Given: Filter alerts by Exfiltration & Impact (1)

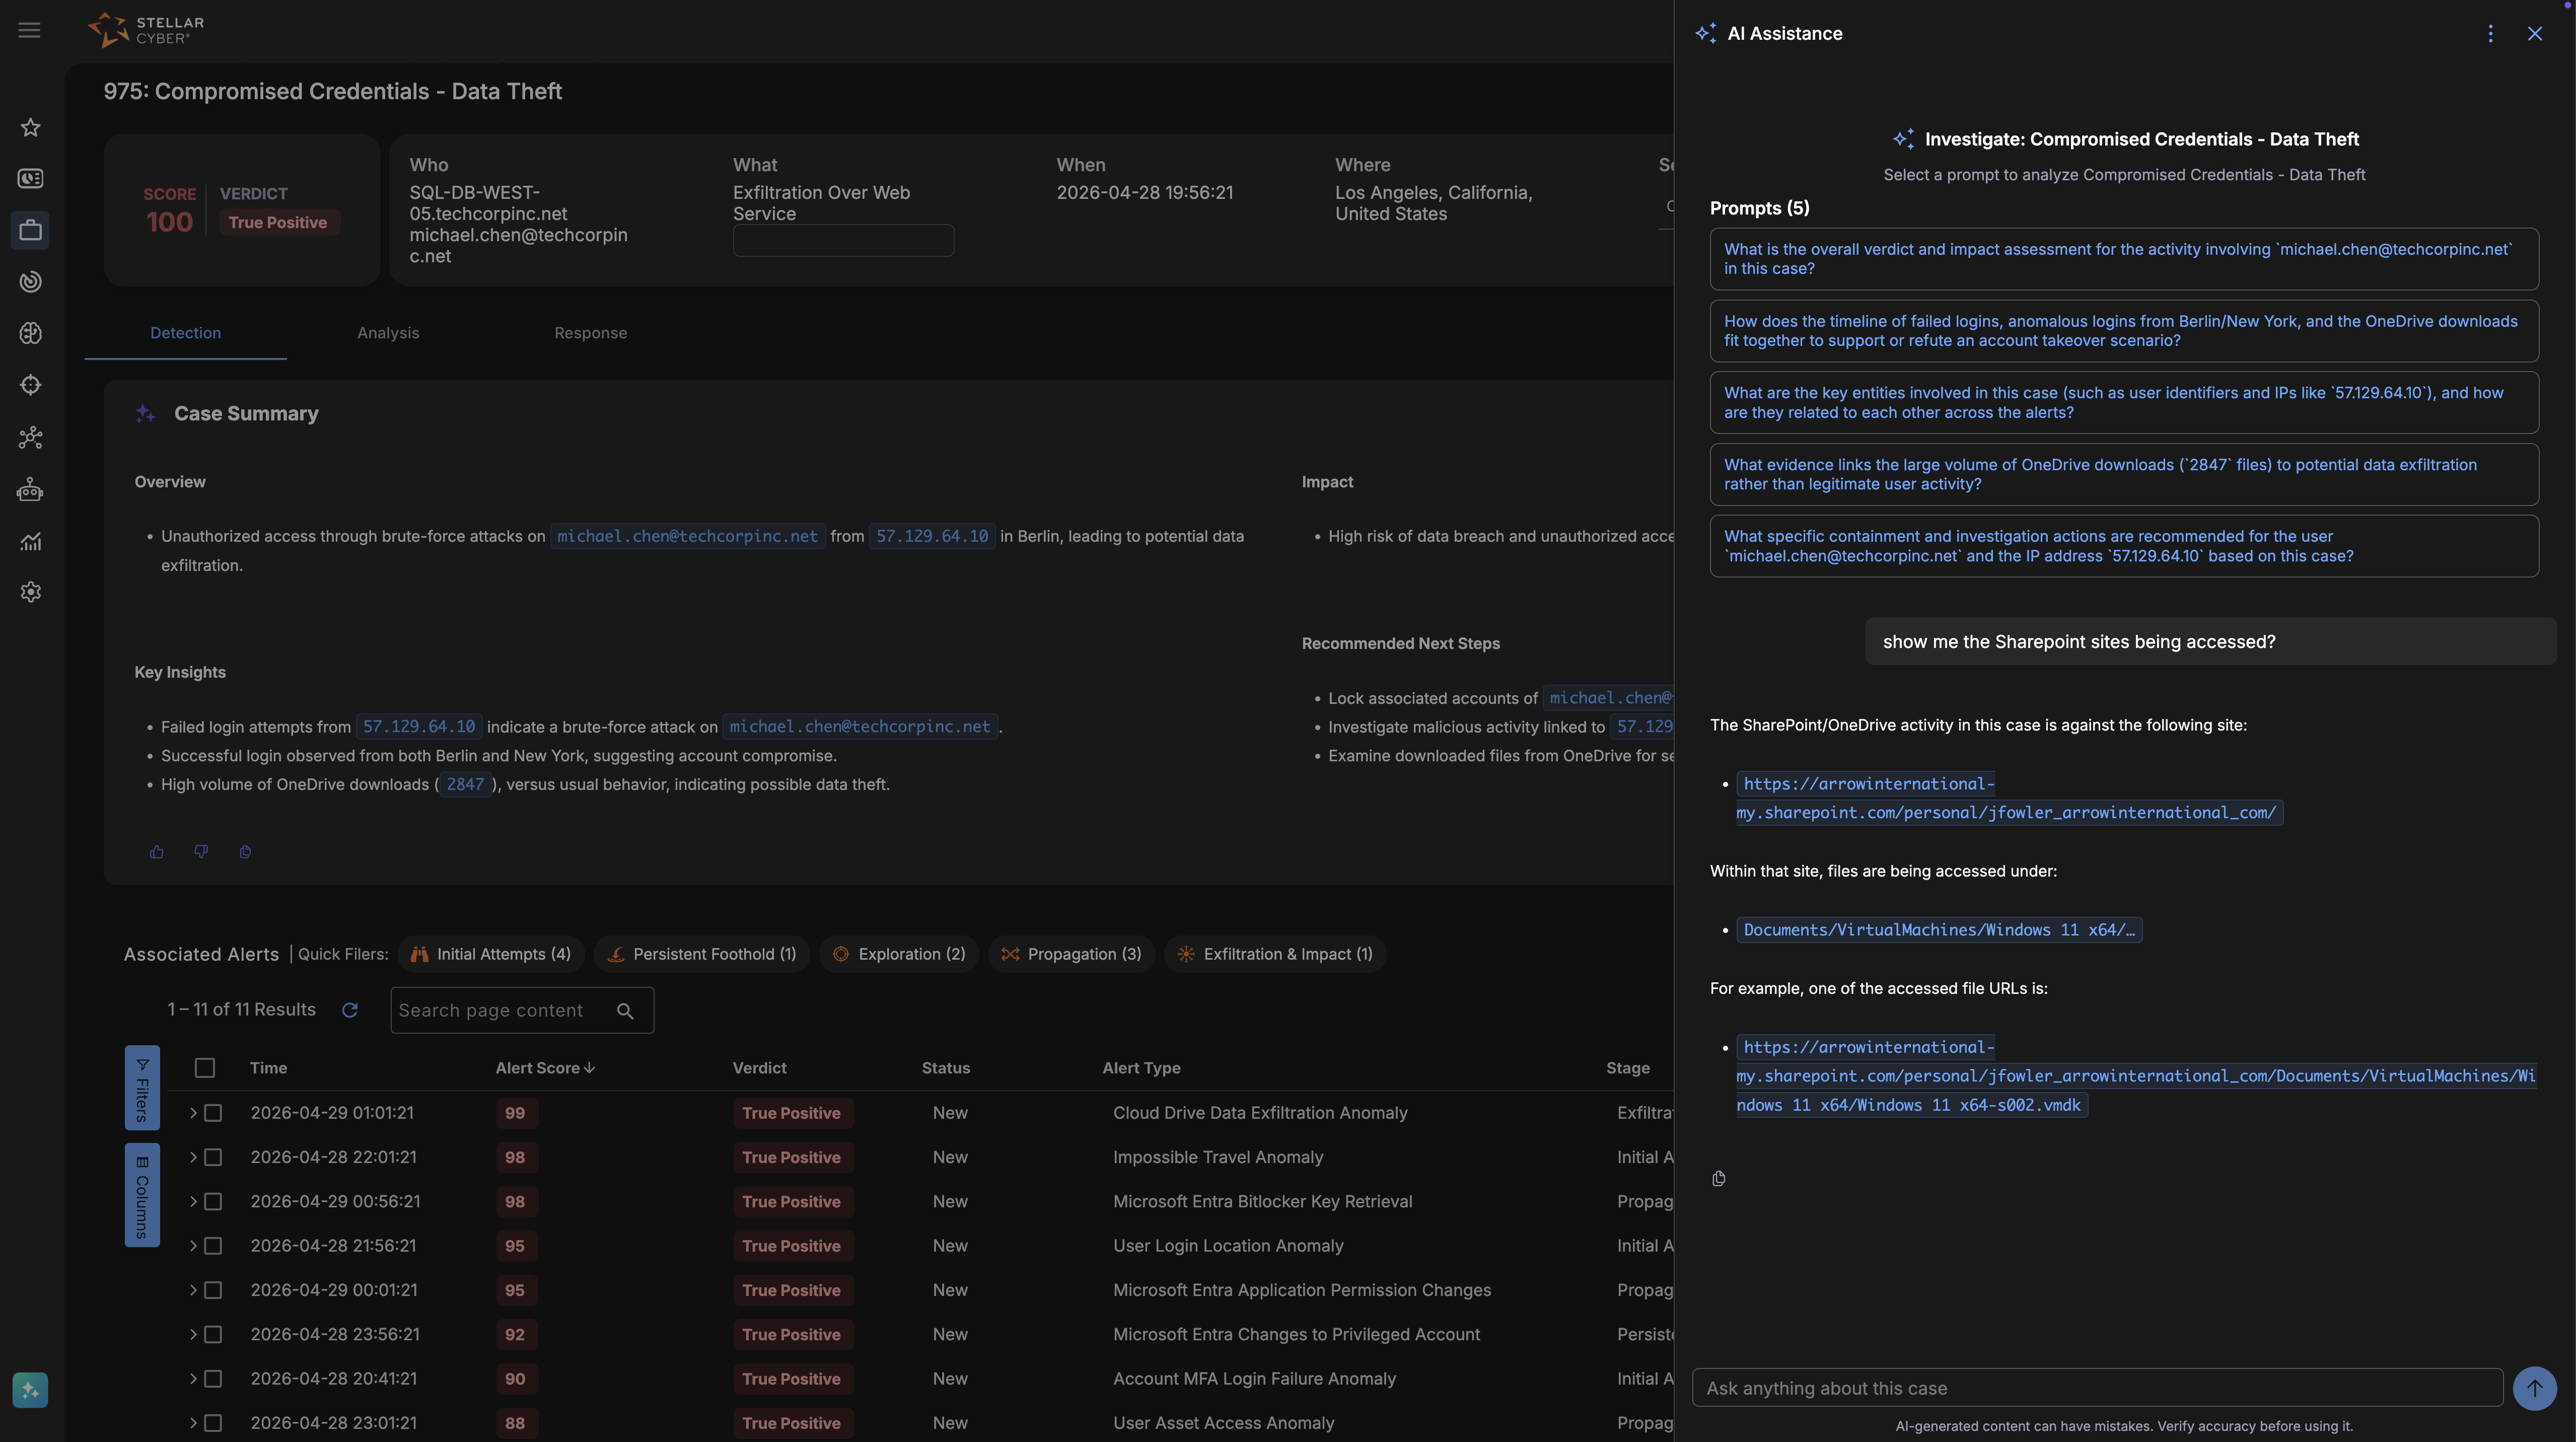Looking at the screenshot, I should (x=1275, y=955).
